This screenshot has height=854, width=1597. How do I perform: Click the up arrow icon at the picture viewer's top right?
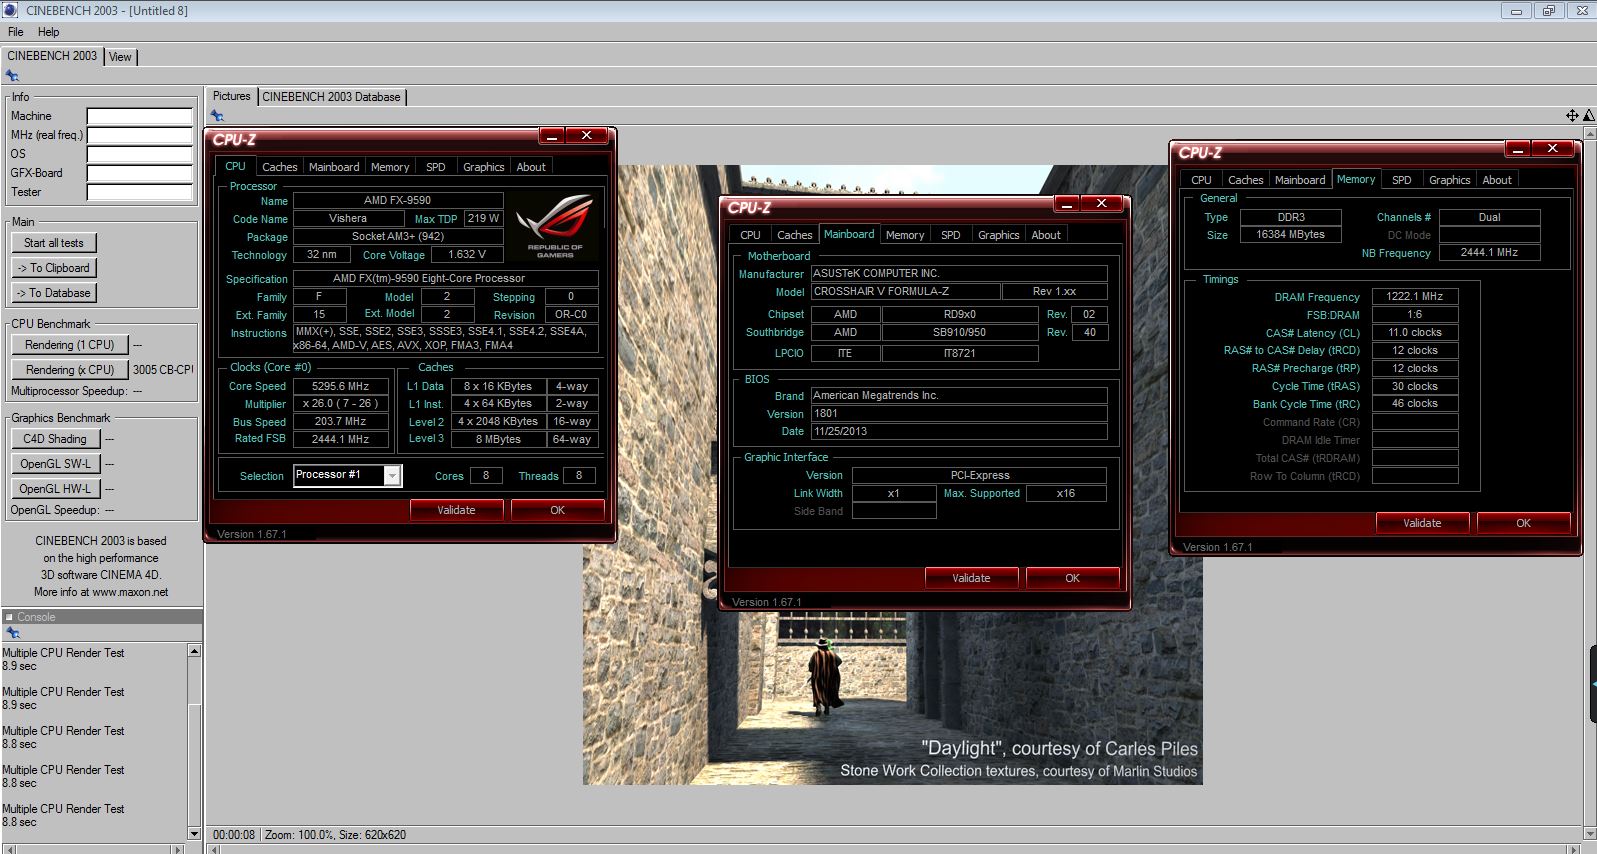tap(1589, 116)
